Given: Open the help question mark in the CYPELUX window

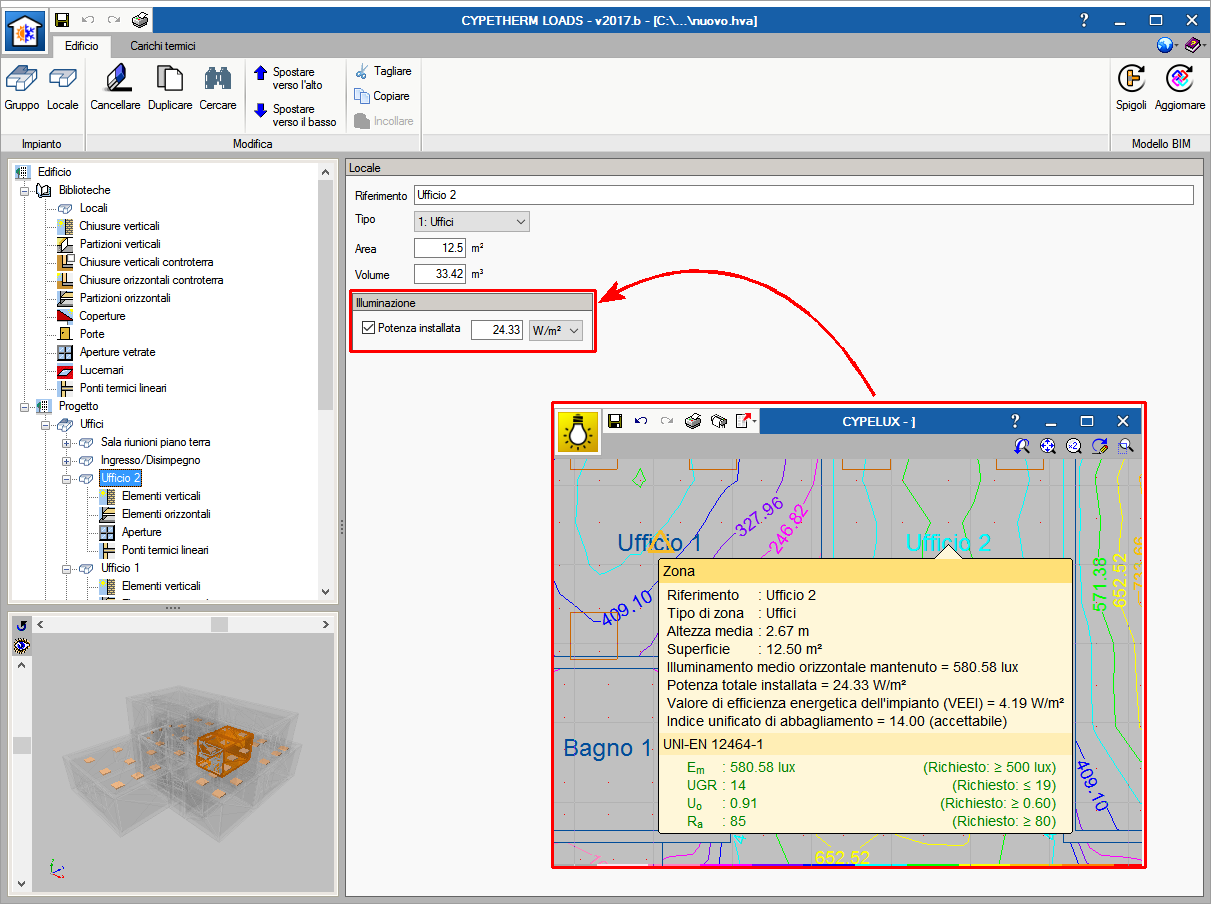Looking at the screenshot, I should click(x=1015, y=421).
